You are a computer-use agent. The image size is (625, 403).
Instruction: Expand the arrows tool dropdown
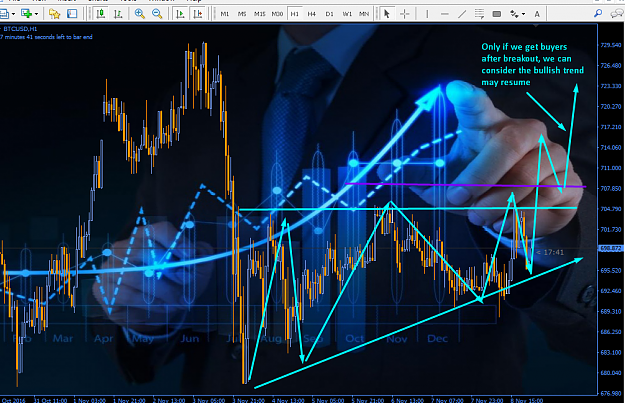tap(523, 14)
